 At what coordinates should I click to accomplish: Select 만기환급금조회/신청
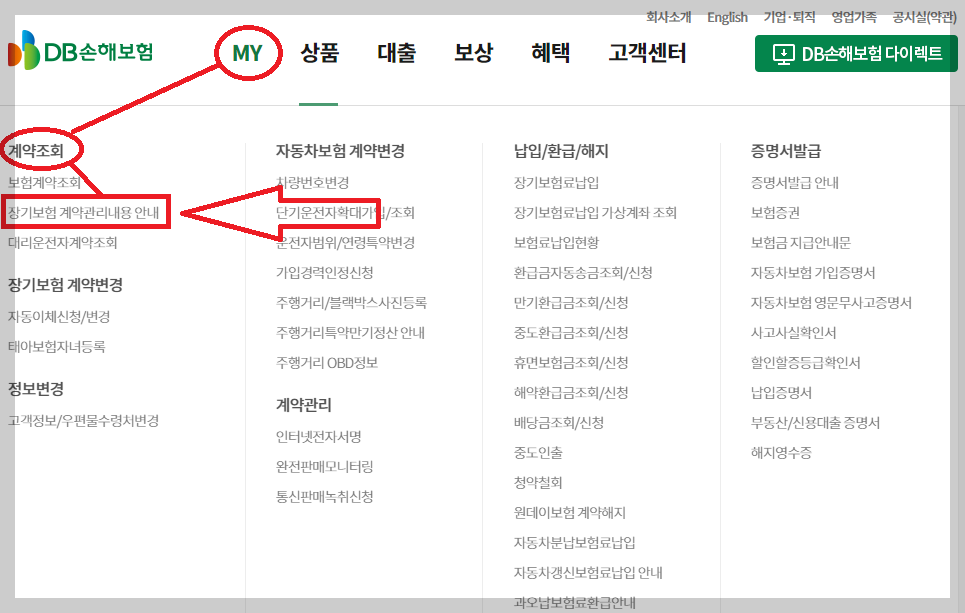(571, 303)
